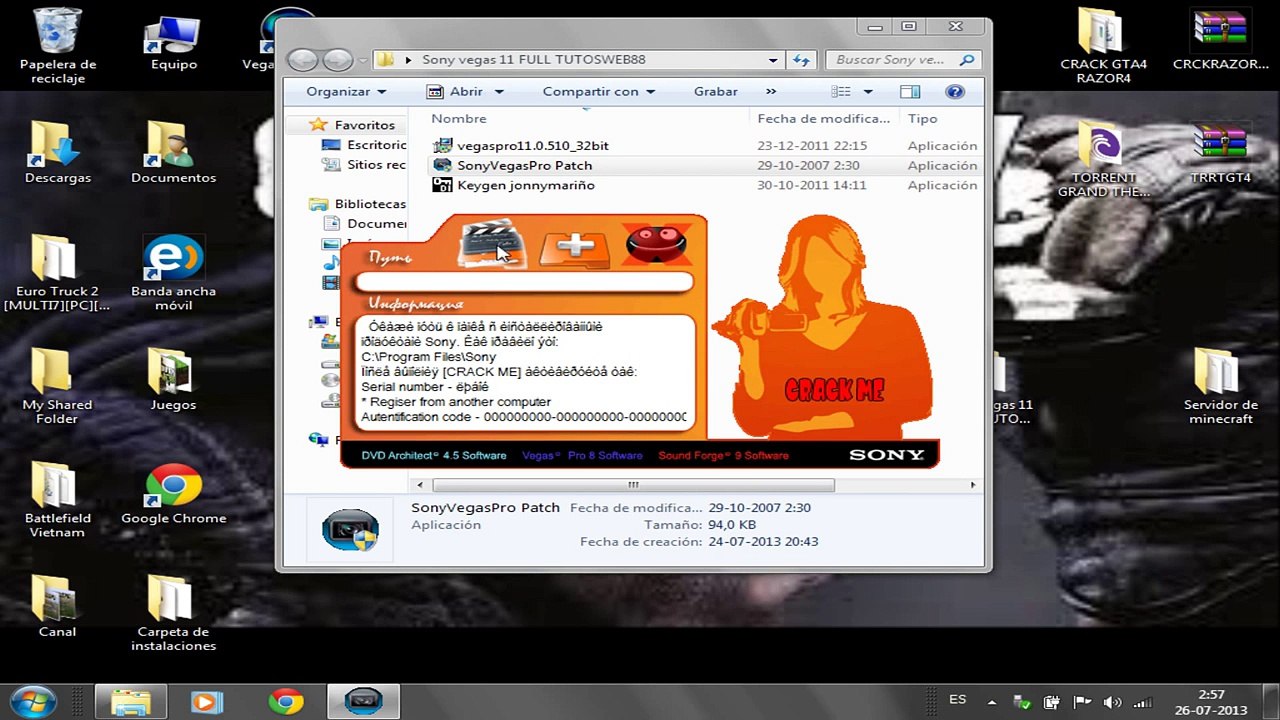1280x720 pixels.
Task: Open the network signal icon in the tray
Action: [x=1143, y=703]
